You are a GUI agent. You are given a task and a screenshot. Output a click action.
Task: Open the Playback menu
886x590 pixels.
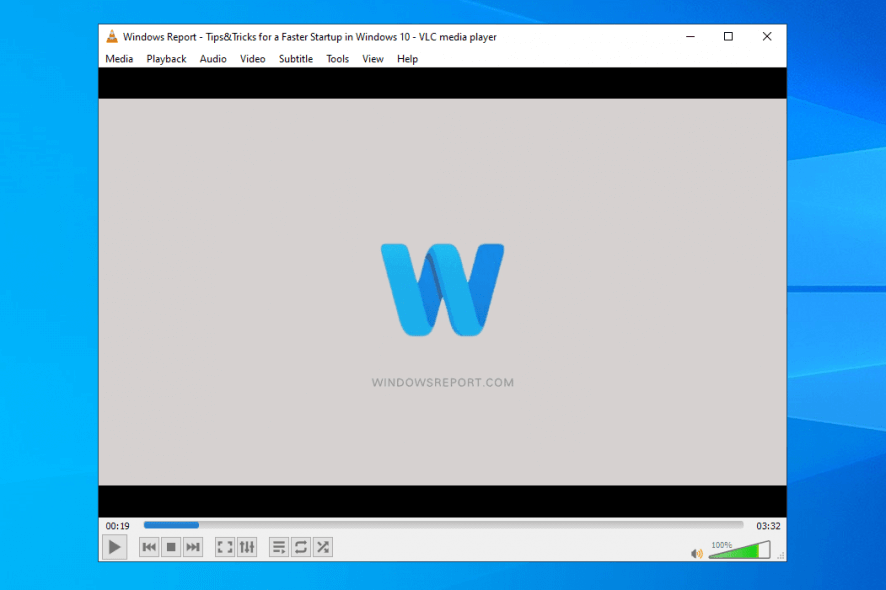click(166, 59)
